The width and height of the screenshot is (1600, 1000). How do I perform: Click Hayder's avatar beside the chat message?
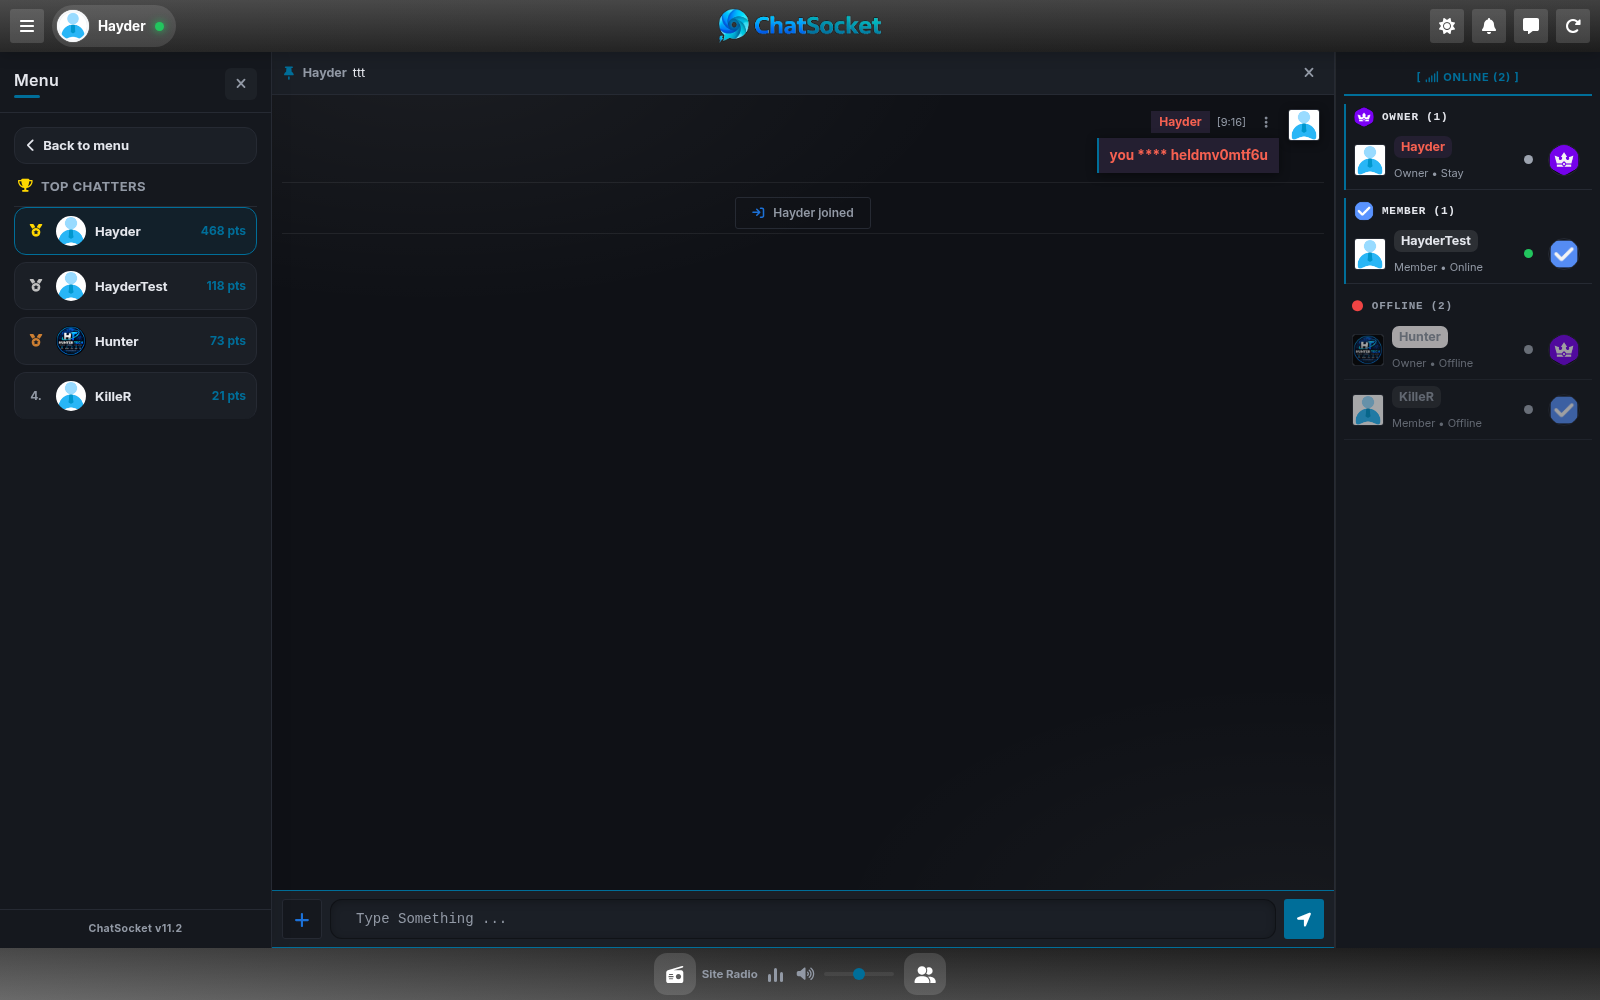[x=1304, y=125]
